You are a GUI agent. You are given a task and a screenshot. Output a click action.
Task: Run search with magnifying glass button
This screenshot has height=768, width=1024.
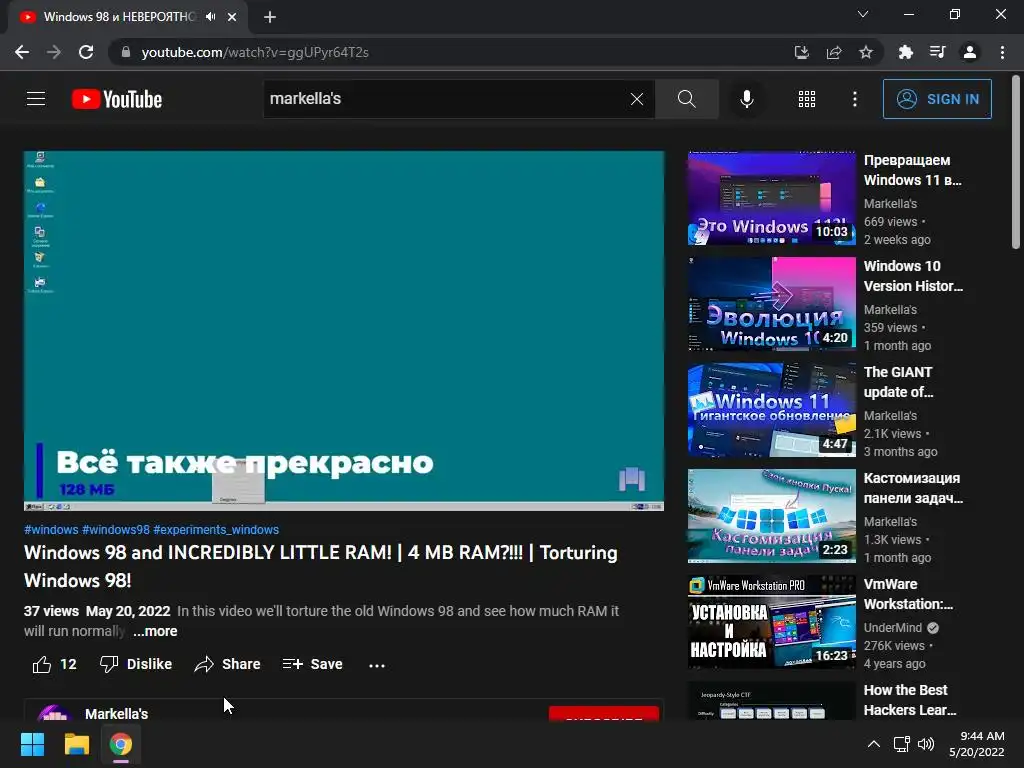click(x=686, y=99)
